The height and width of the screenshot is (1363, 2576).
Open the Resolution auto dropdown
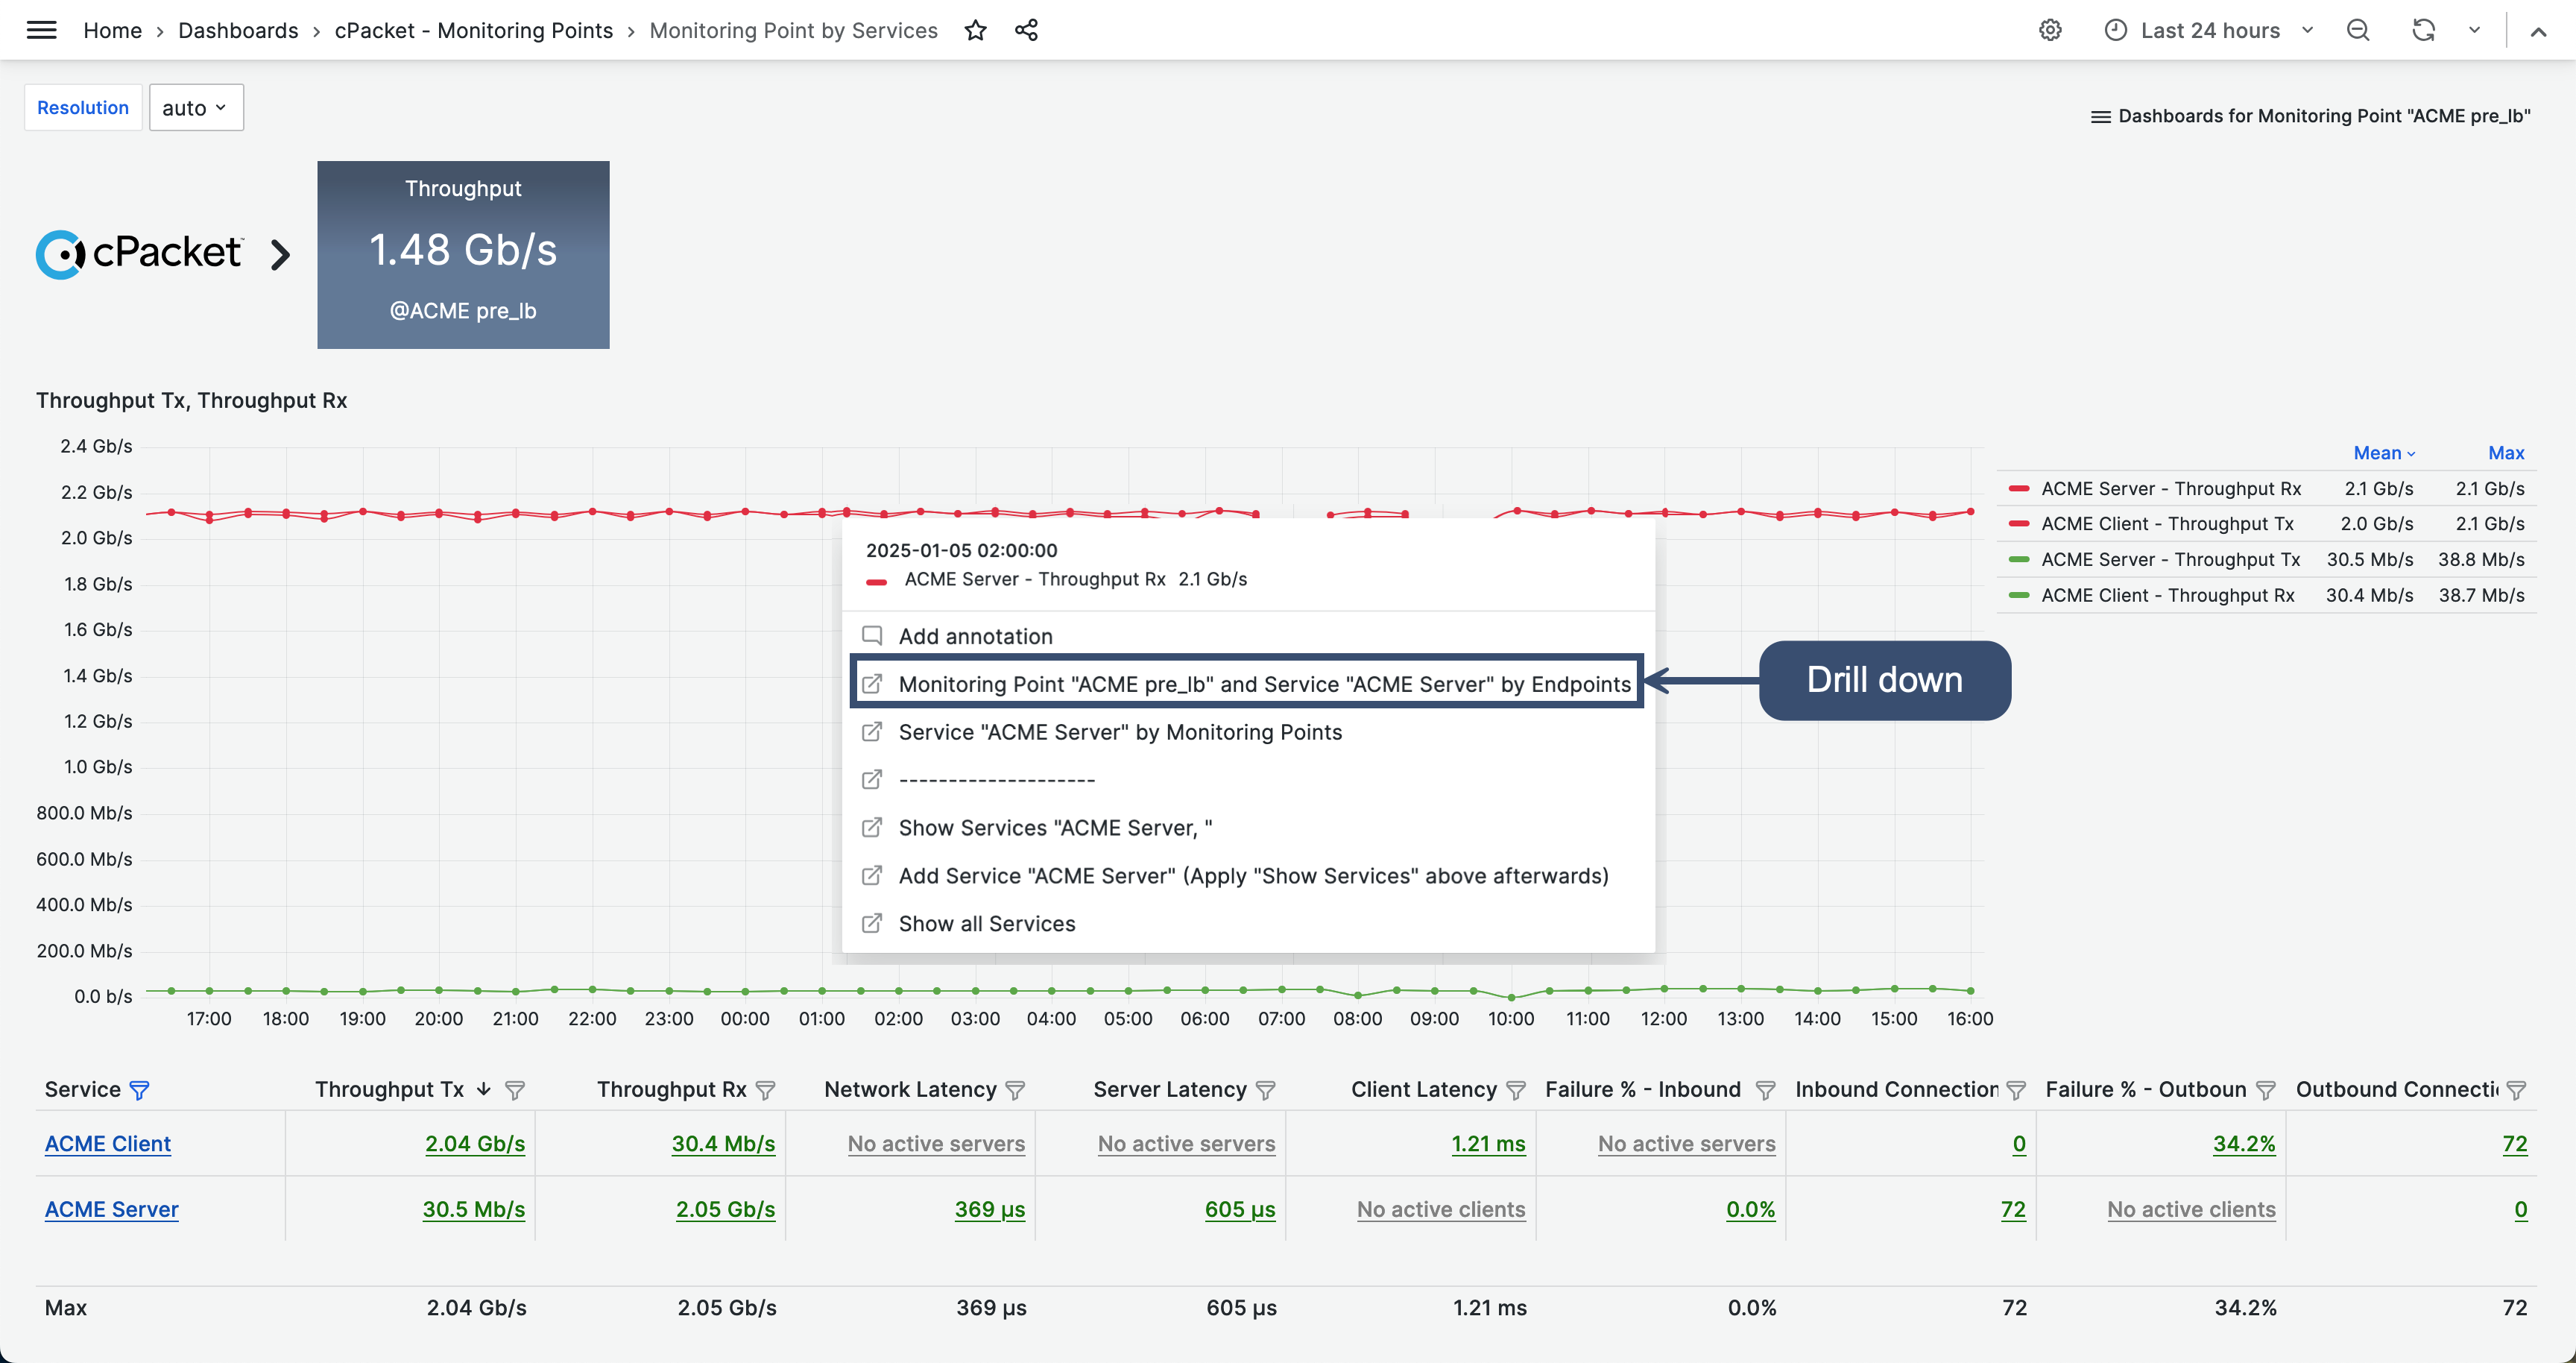[x=196, y=107]
